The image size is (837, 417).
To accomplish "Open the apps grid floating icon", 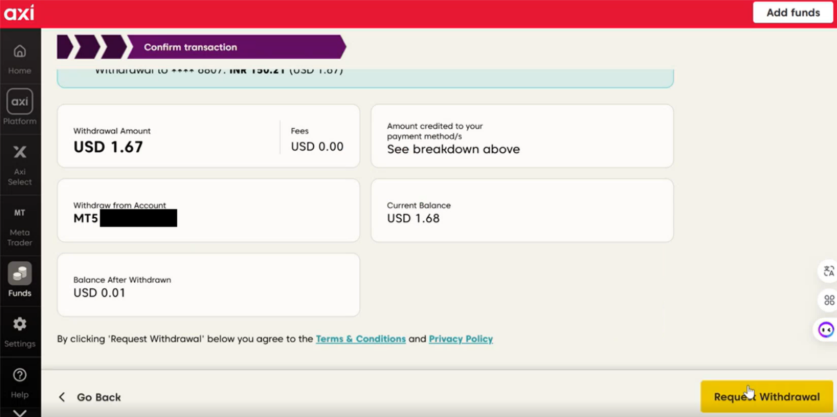I will pos(828,300).
